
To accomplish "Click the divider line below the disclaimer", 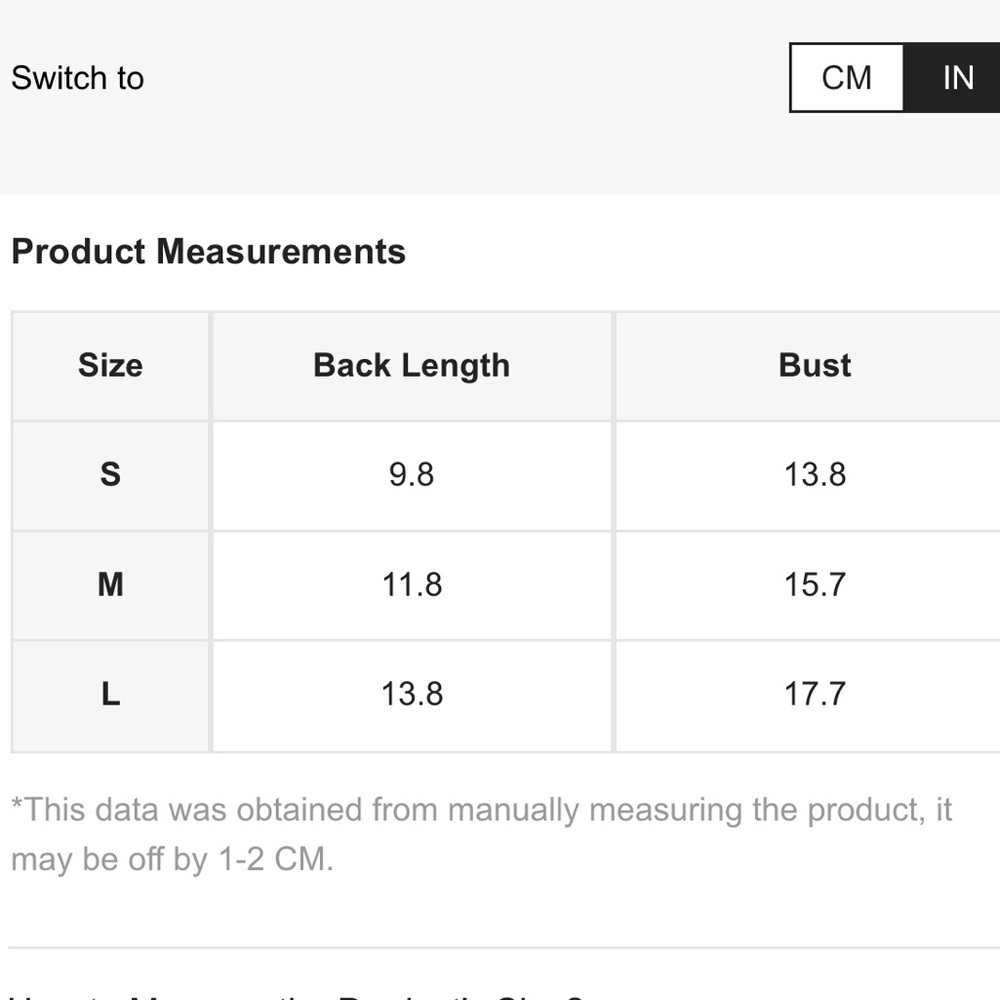I will pyautogui.click(x=504, y=948).
